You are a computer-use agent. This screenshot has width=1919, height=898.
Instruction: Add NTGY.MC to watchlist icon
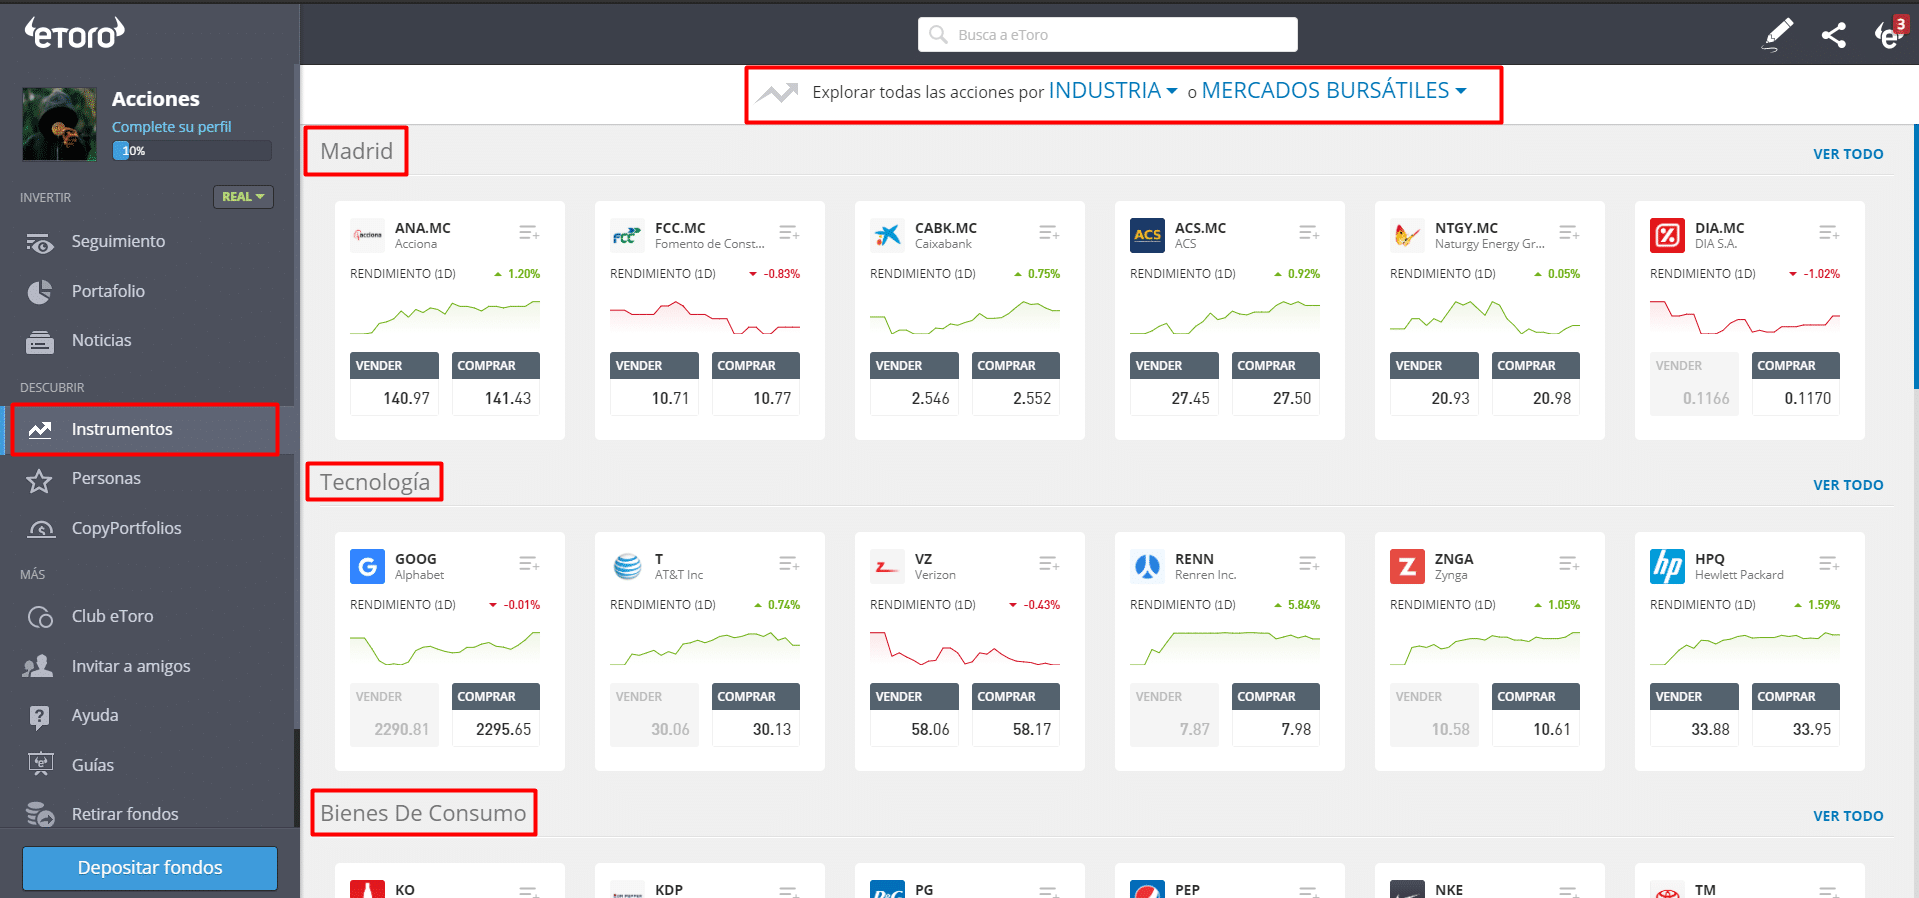(x=1569, y=233)
